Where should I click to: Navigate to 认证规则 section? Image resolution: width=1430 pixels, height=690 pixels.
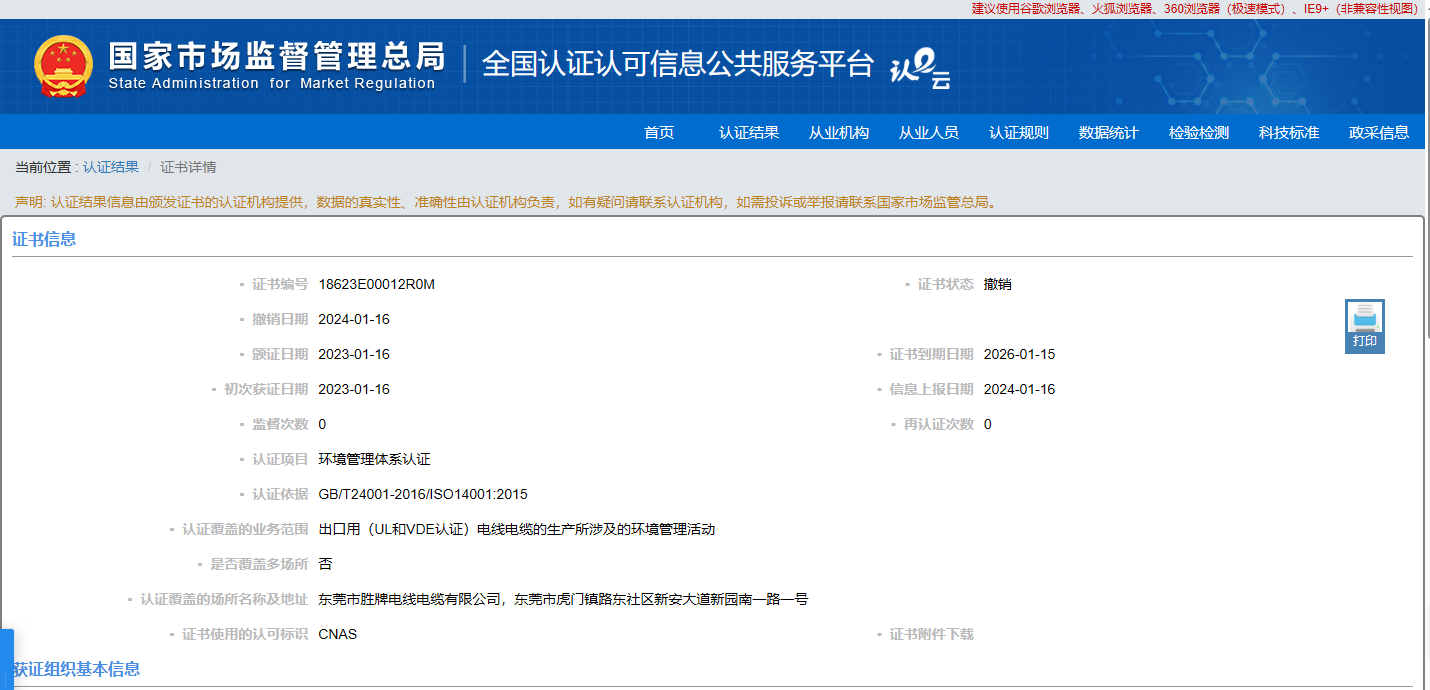1019,132
